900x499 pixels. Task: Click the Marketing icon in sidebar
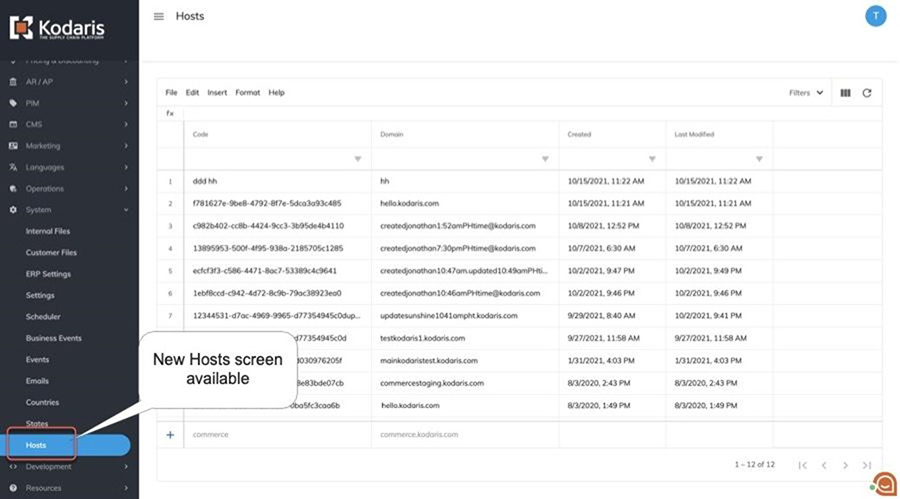point(13,146)
